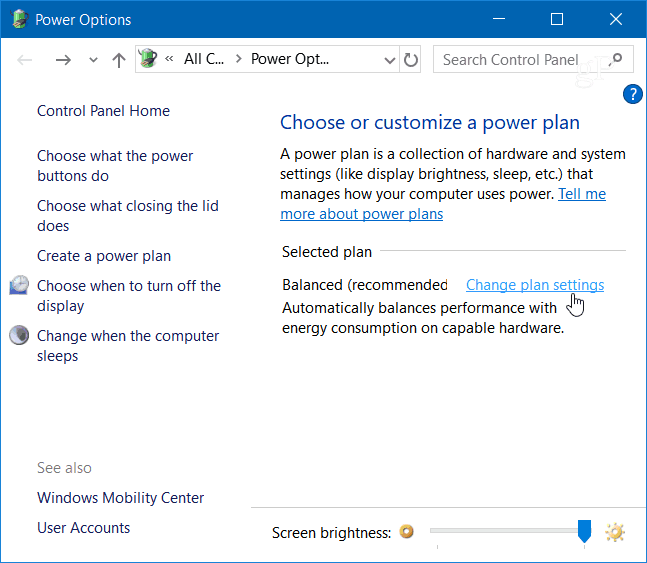
Task: Open Windows Mobility Center
Action: click(120, 498)
